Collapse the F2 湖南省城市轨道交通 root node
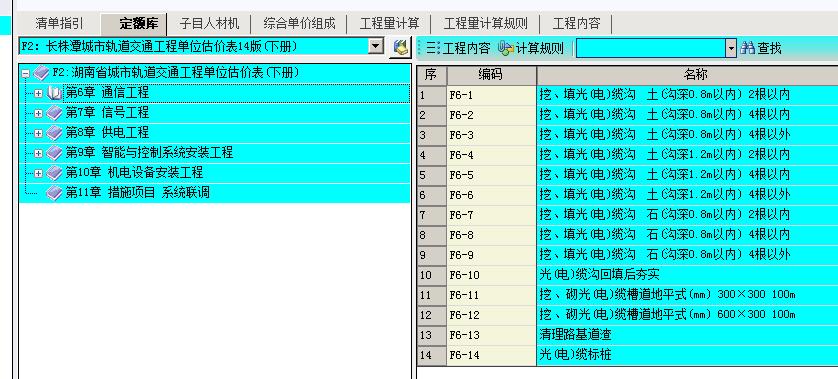This screenshot has width=838, height=379. click(x=26, y=74)
